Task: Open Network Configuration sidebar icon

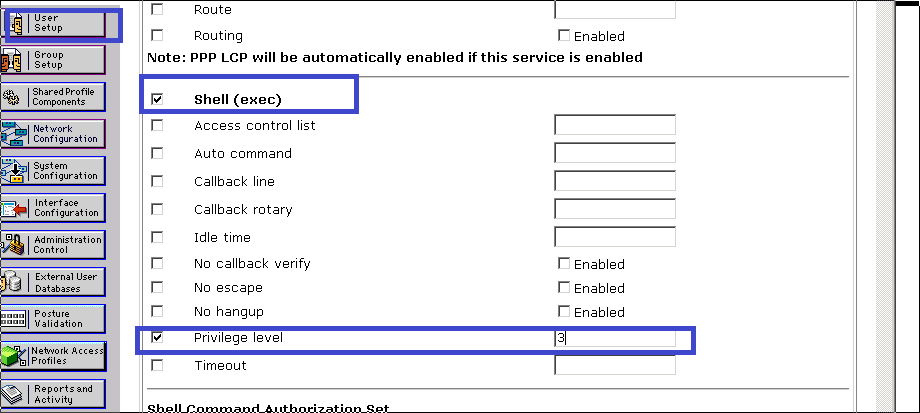Action: [53, 134]
